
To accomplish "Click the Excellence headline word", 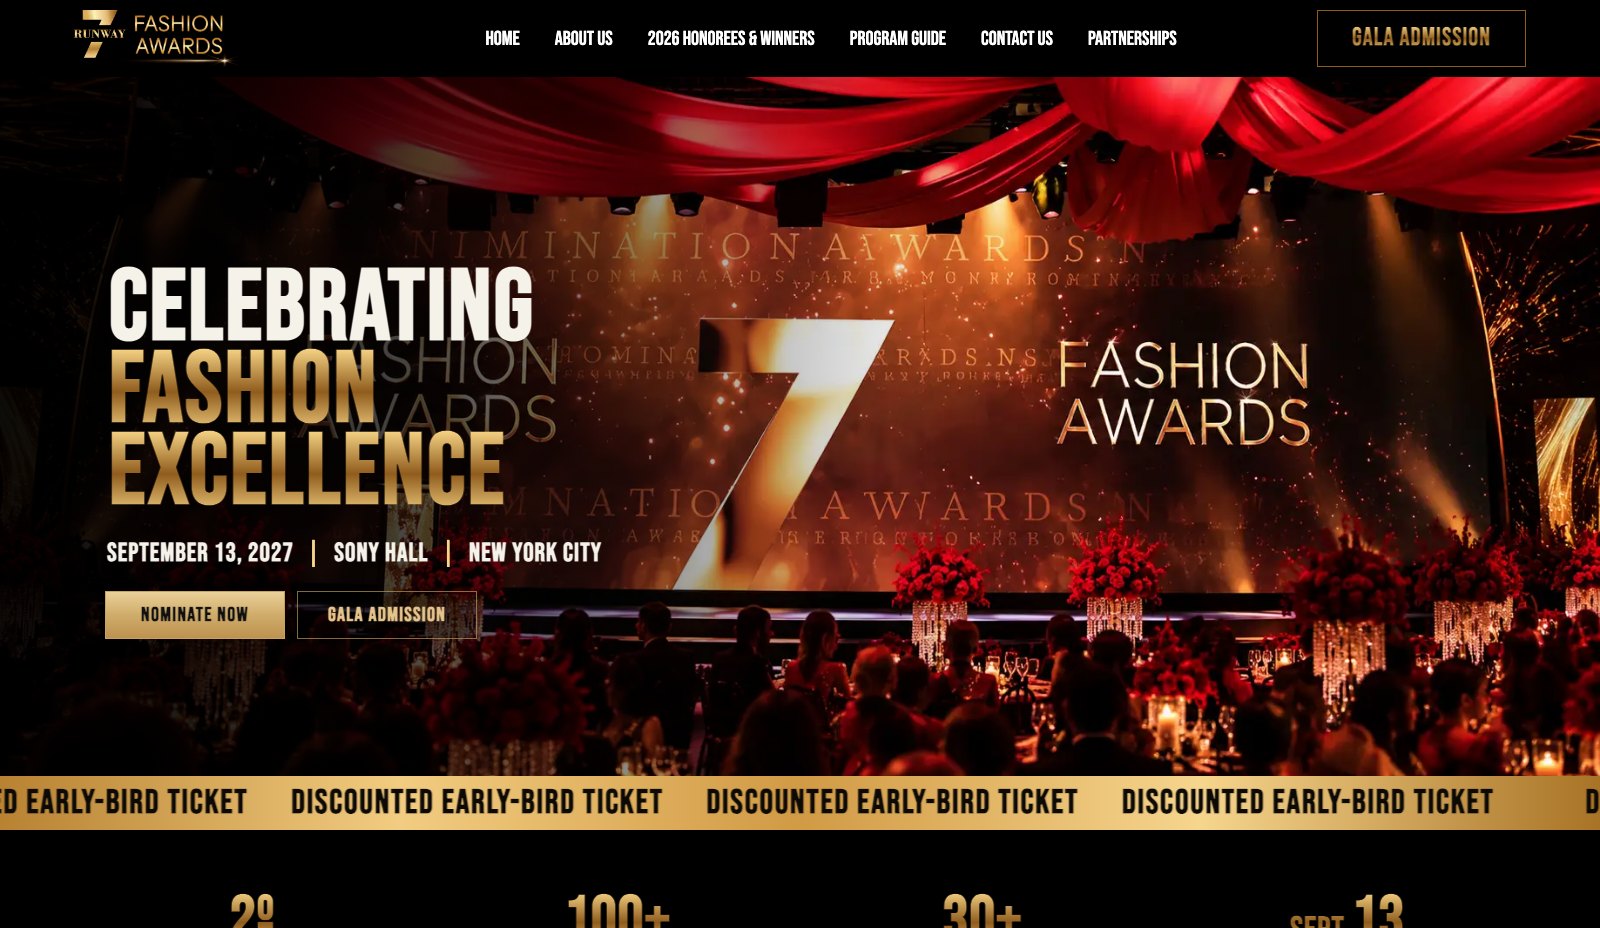I will pyautogui.click(x=306, y=468).
